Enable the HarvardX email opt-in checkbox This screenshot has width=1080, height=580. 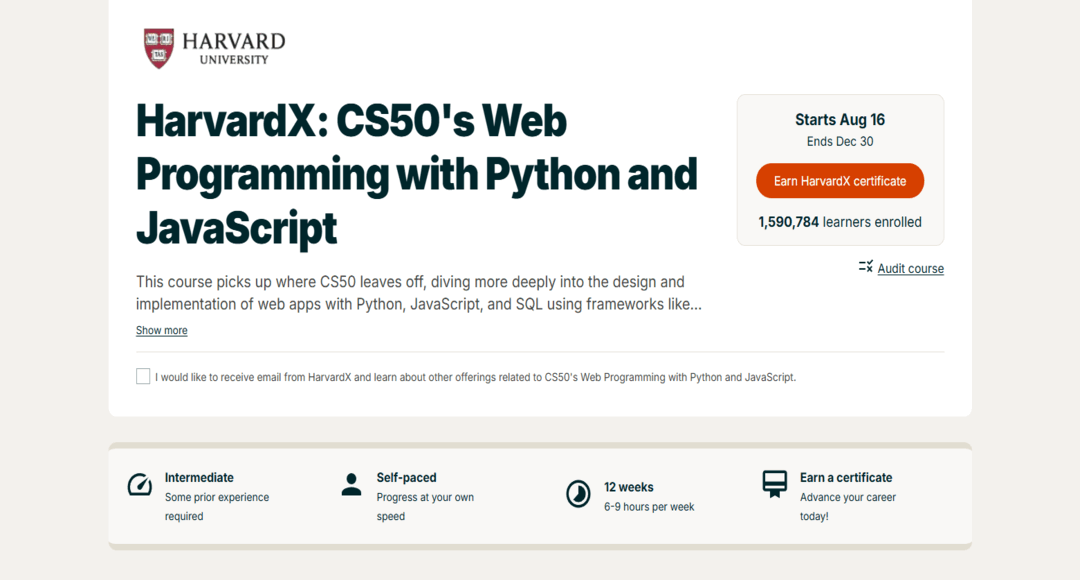(143, 377)
